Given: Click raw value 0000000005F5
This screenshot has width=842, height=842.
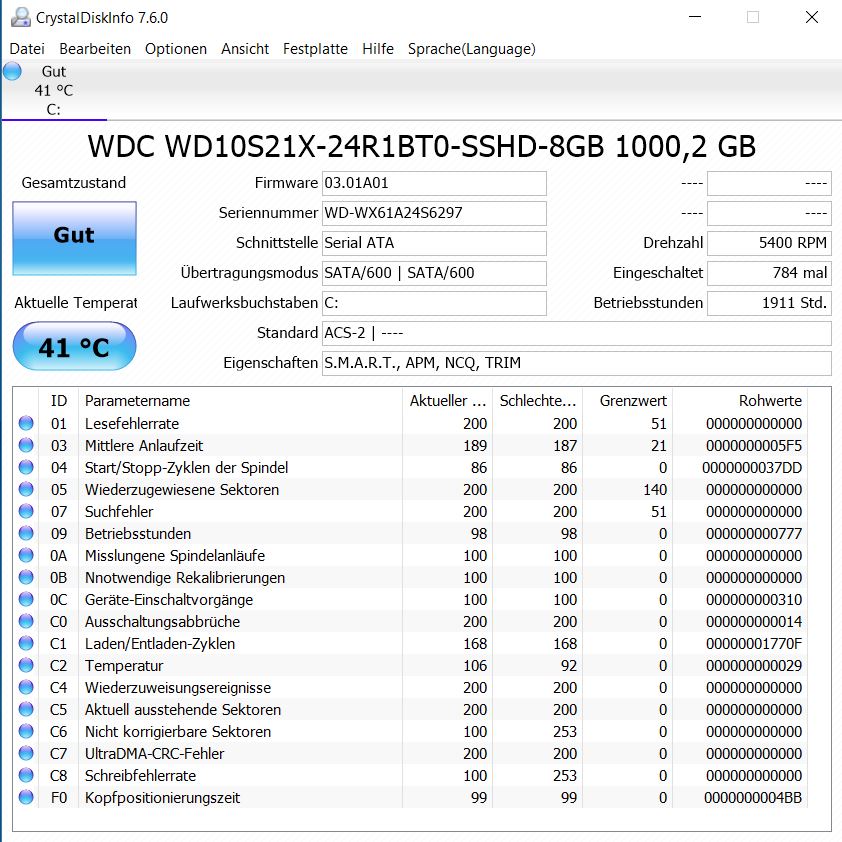Looking at the screenshot, I should pos(753,446).
